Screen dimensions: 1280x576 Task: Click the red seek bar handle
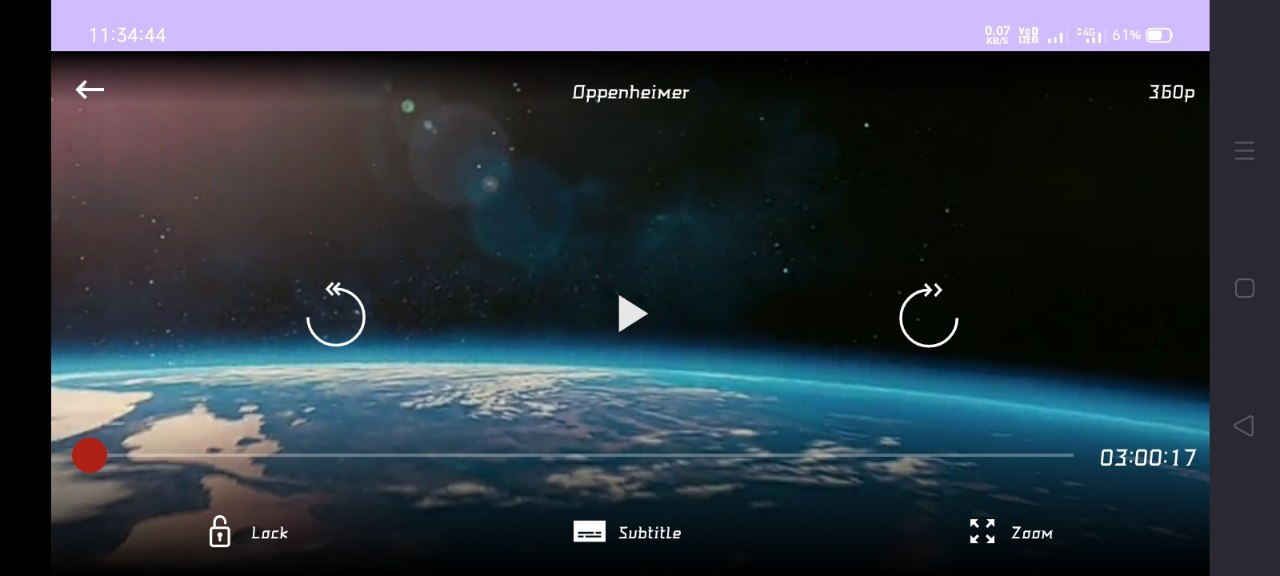pos(90,455)
